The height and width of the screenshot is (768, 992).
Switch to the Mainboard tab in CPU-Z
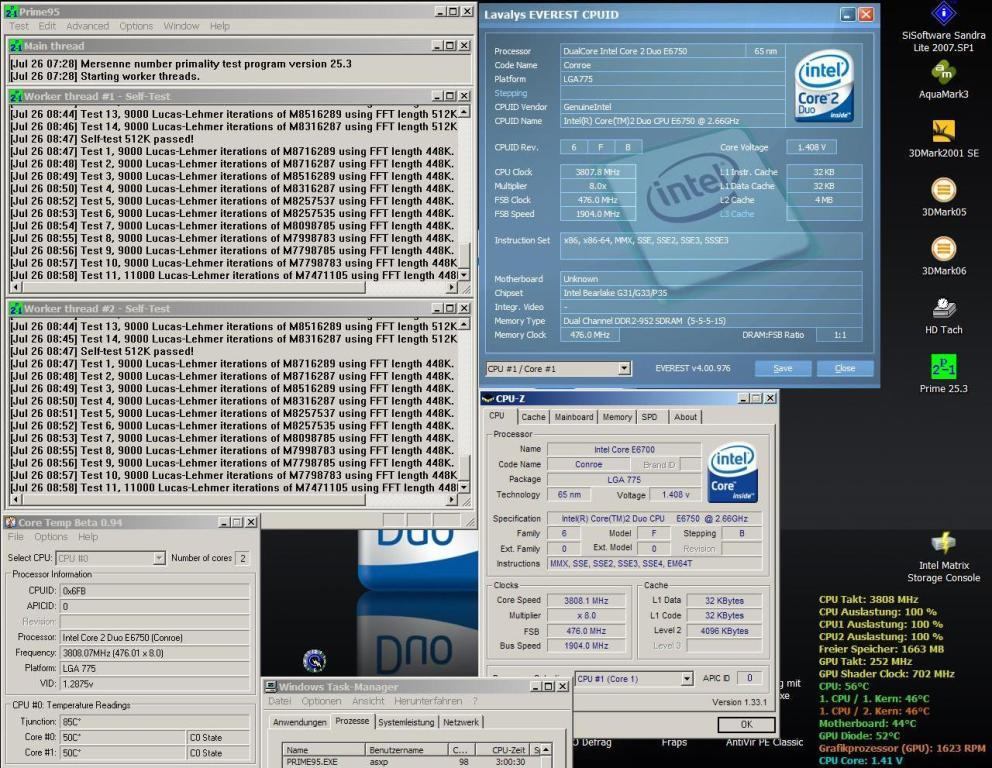(x=574, y=417)
